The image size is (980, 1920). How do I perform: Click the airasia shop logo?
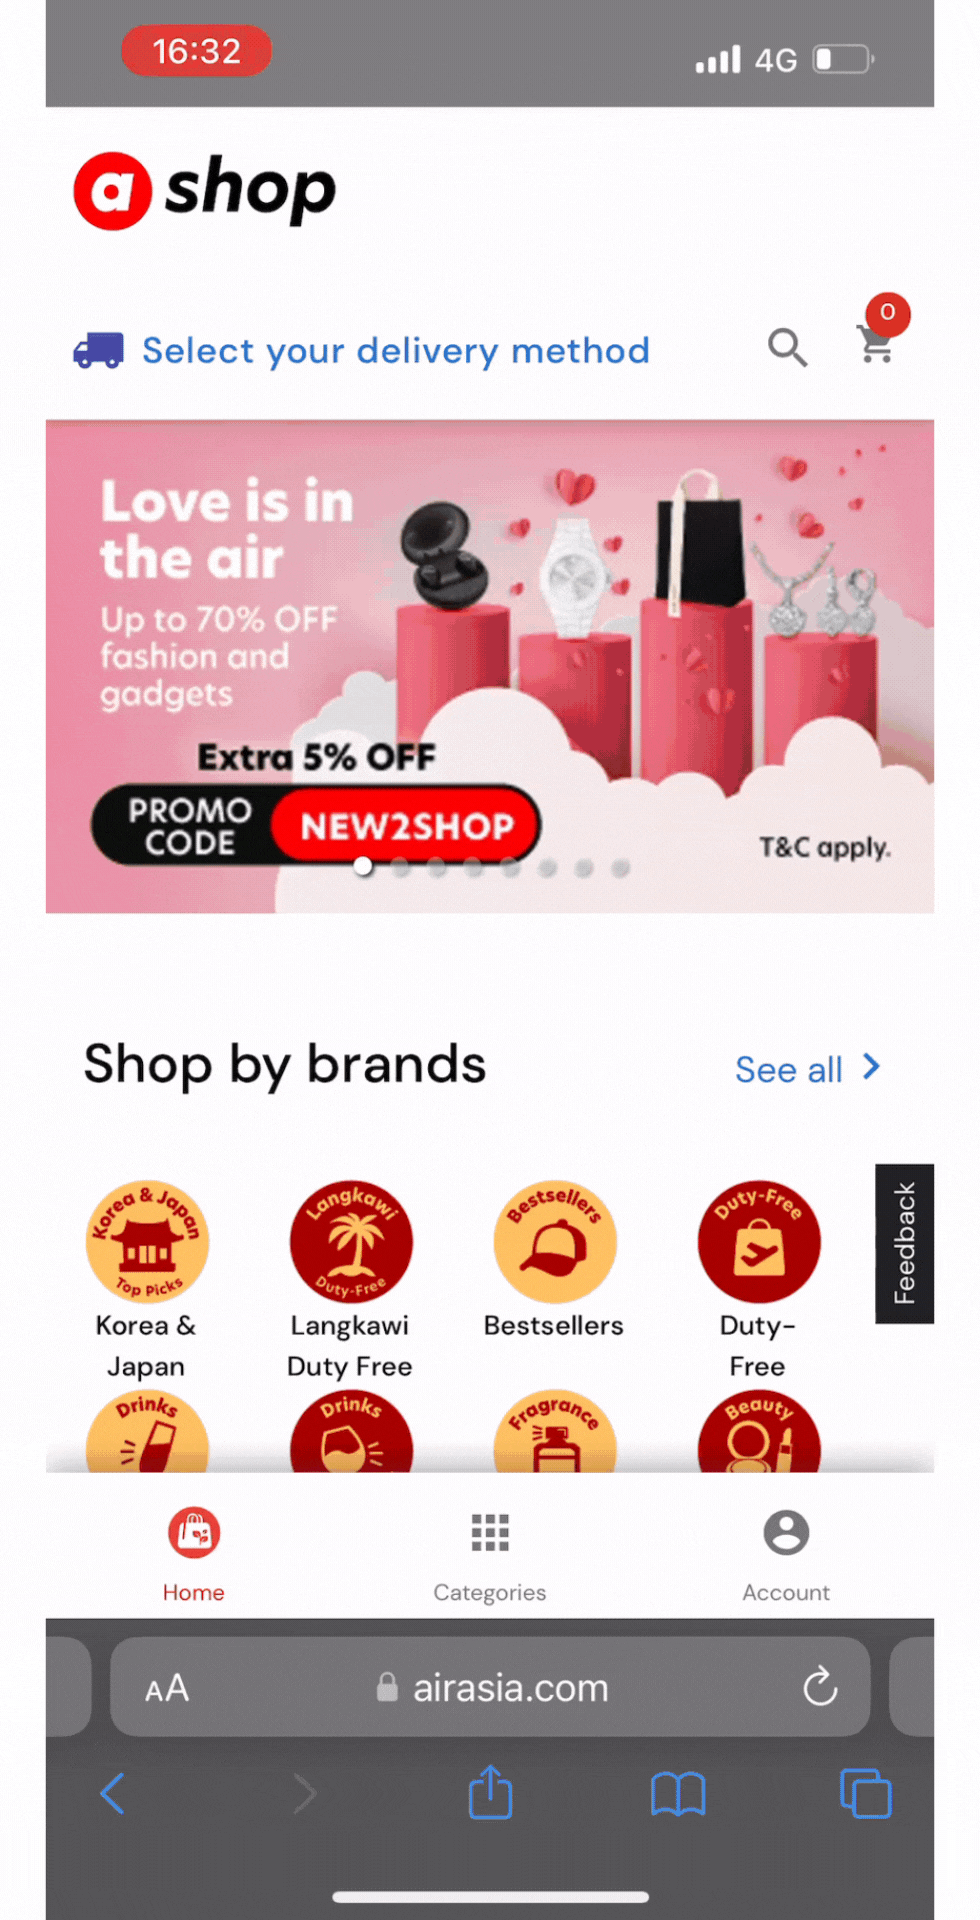point(204,190)
